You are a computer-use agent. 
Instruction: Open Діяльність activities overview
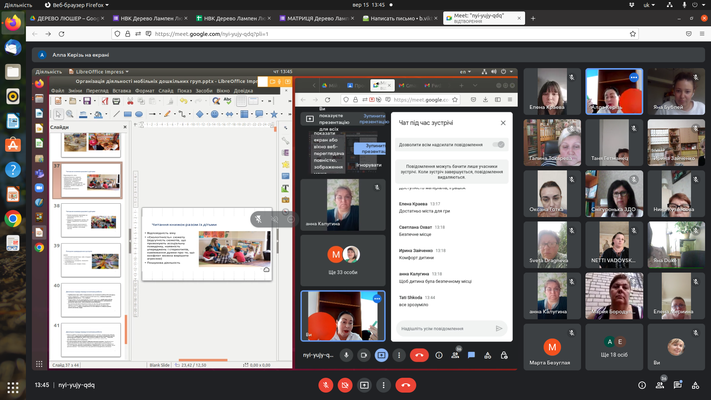click(18, 5)
